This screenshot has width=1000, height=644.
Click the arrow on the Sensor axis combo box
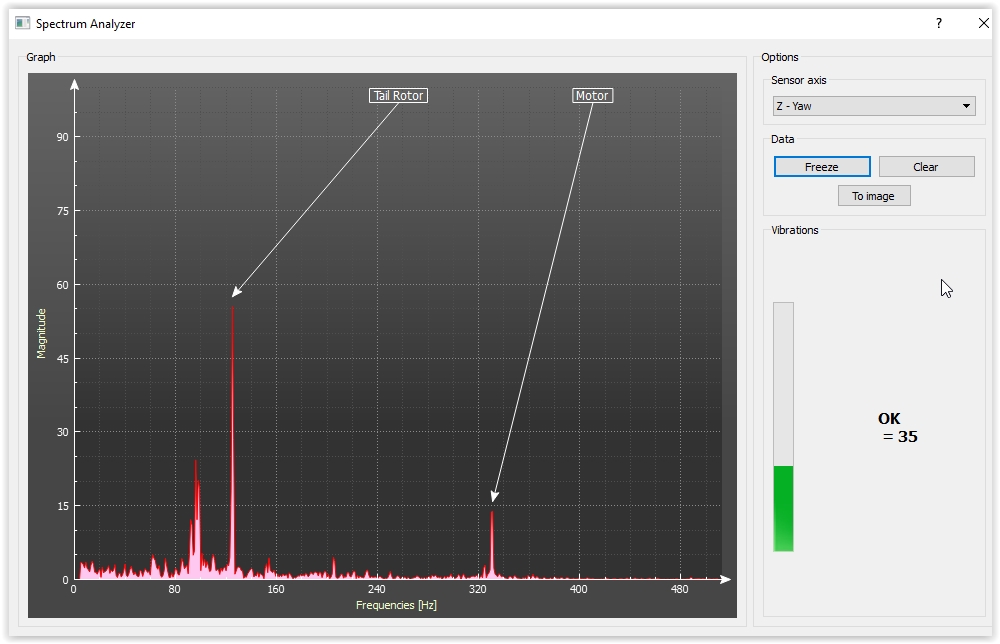click(x=966, y=106)
